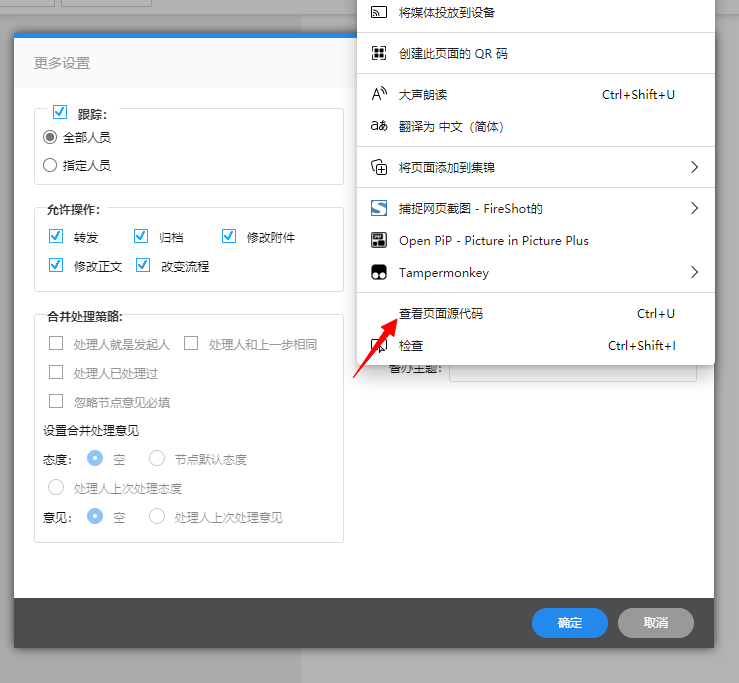This screenshot has width=739, height=683.
Task: Select the 指定人员 radio option
Action: pyautogui.click(x=50, y=165)
